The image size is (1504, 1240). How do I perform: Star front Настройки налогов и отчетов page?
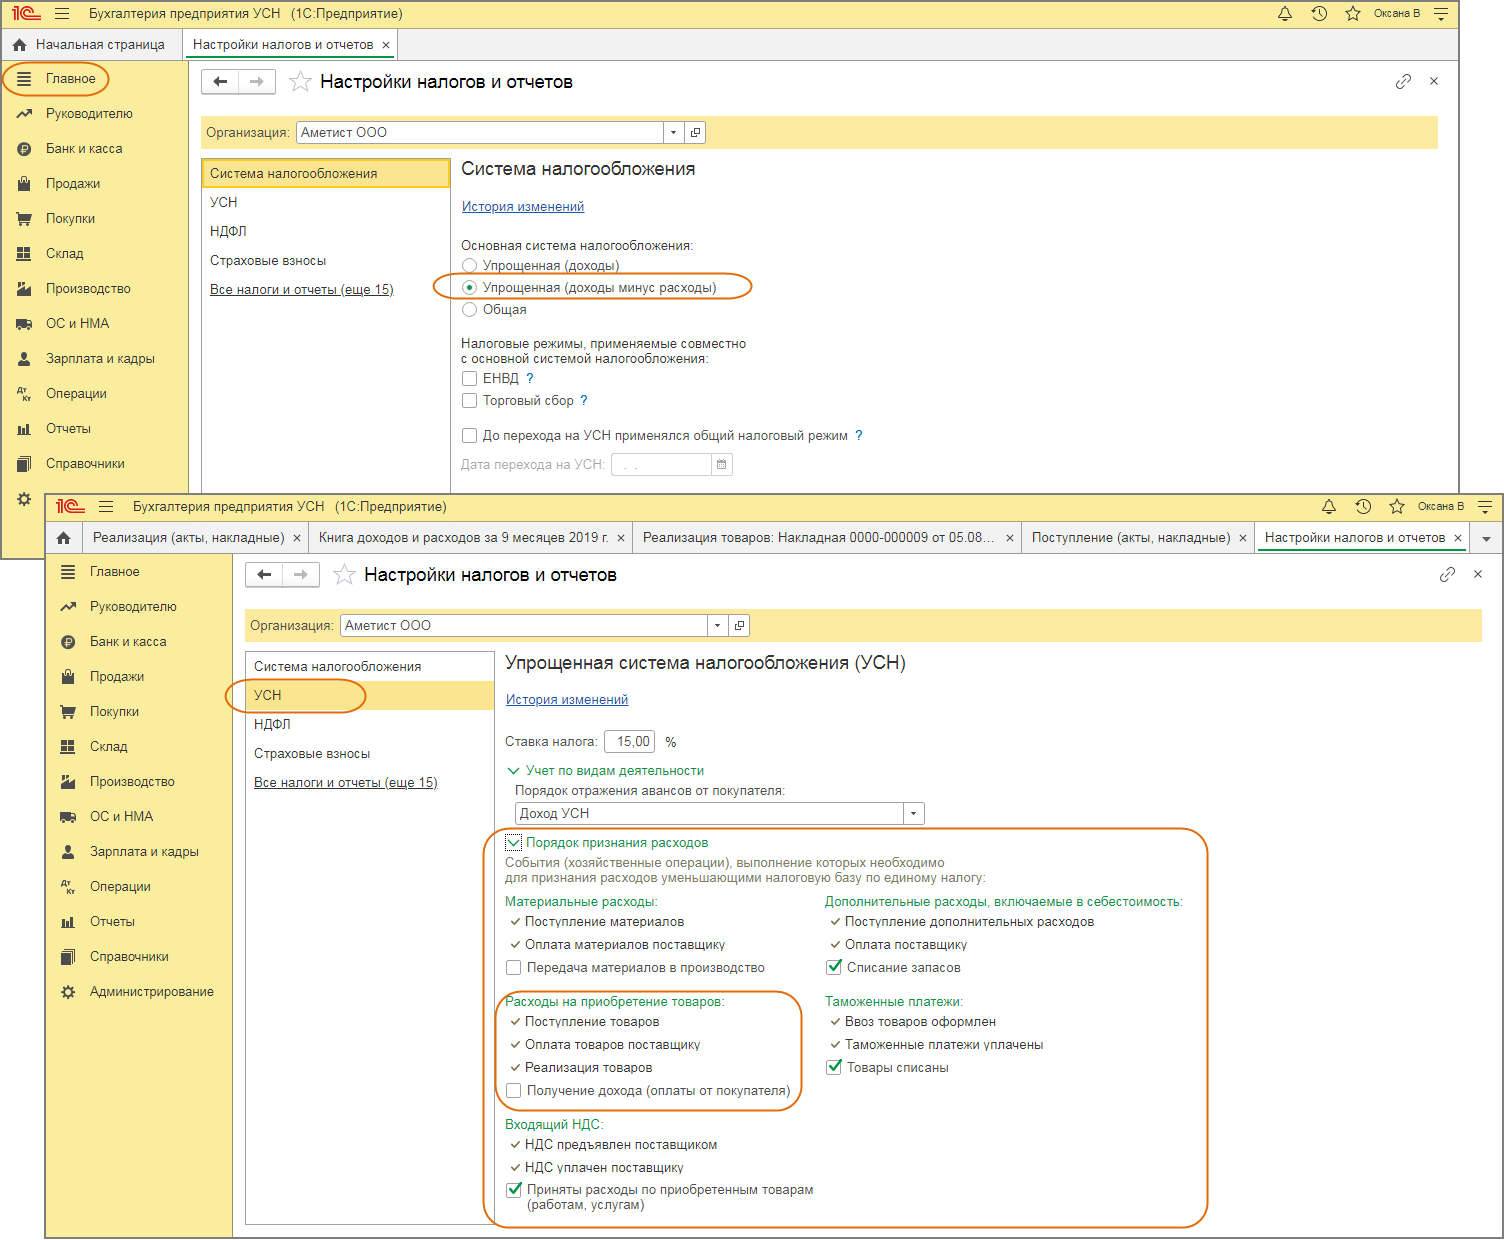click(x=344, y=575)
